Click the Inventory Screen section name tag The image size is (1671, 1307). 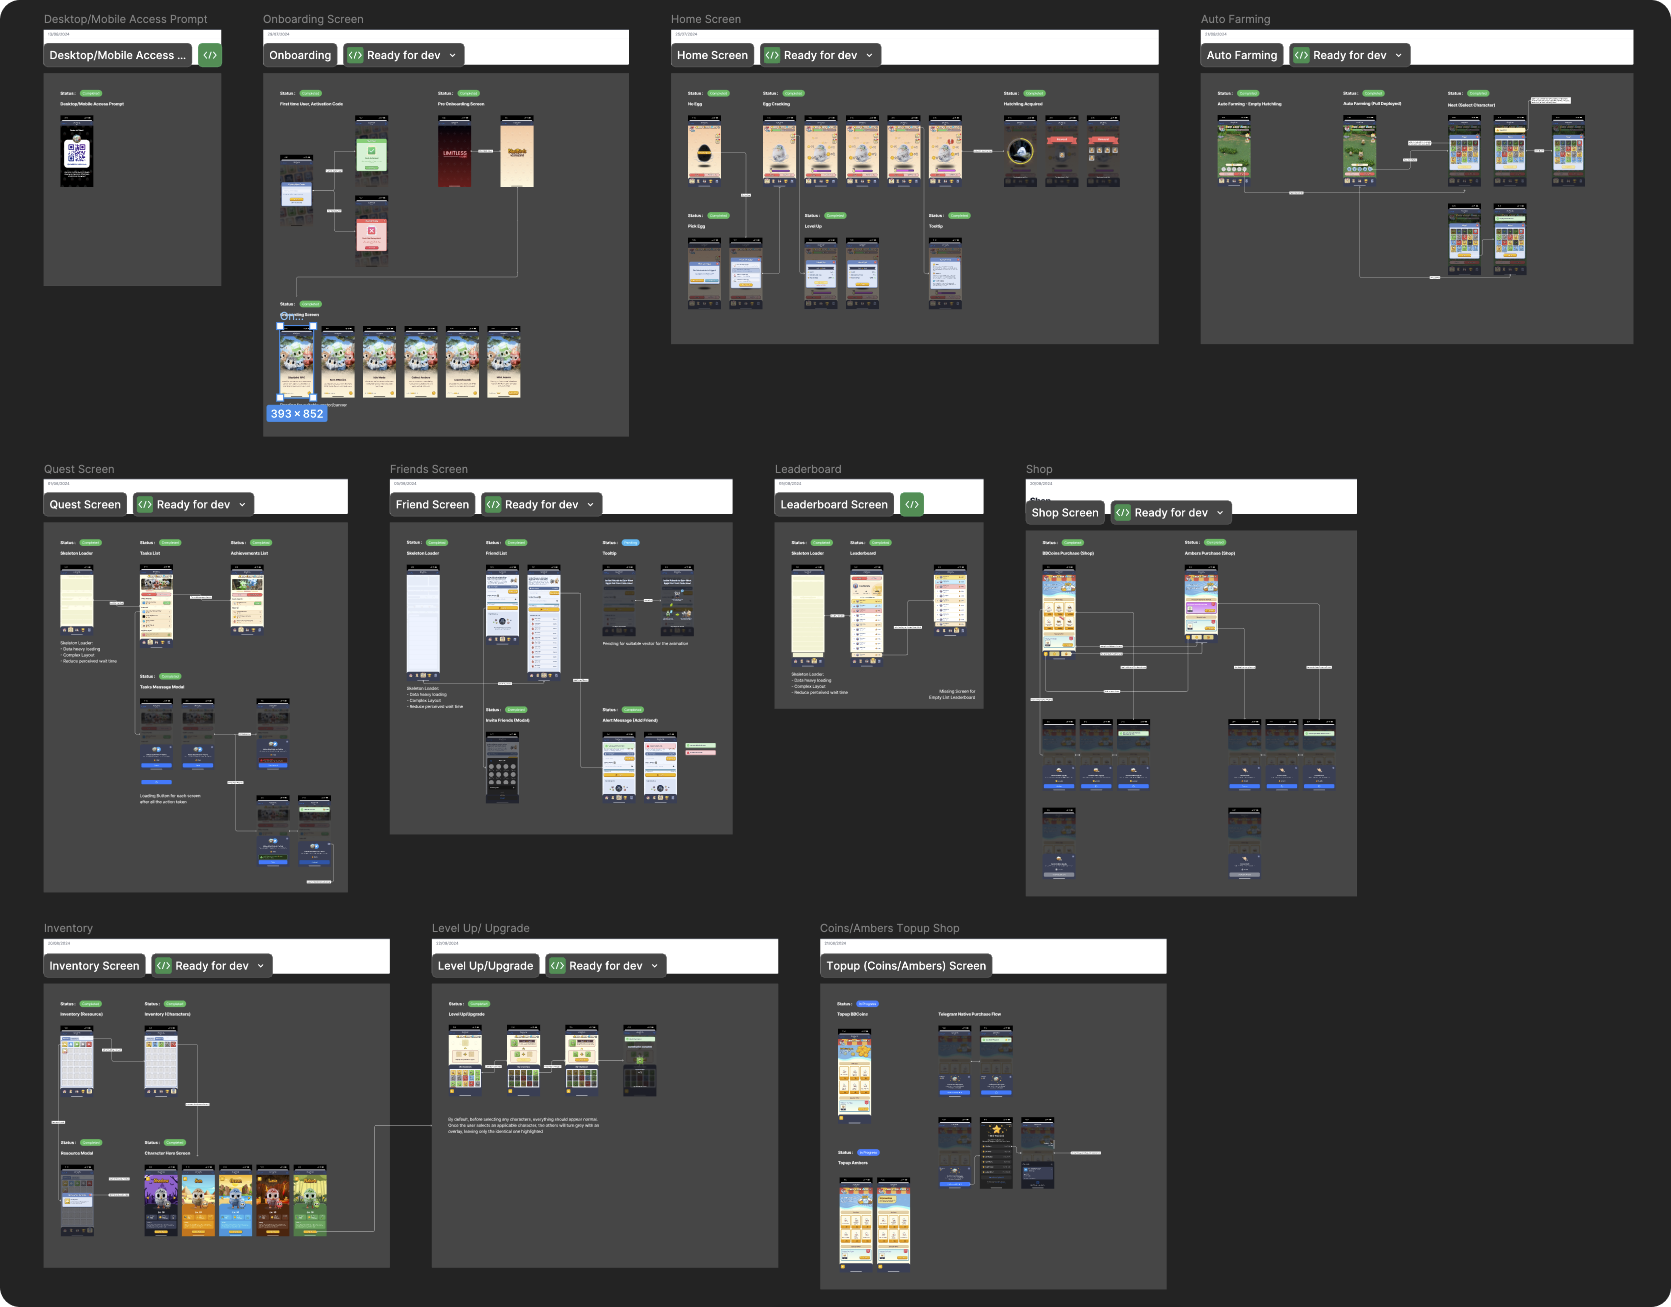coord(94,966)
